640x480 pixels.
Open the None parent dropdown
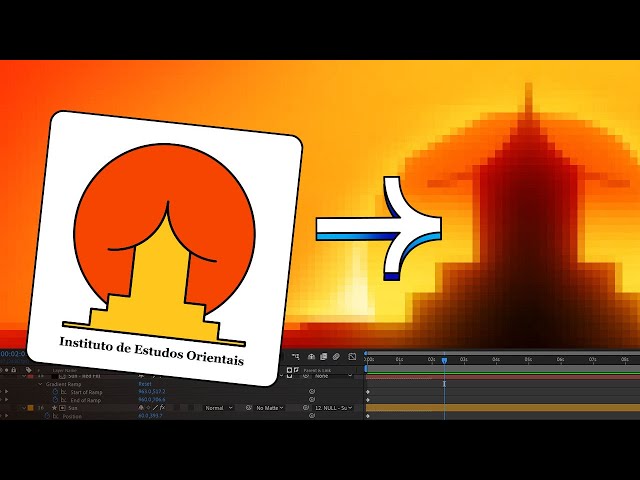(333, 376)
